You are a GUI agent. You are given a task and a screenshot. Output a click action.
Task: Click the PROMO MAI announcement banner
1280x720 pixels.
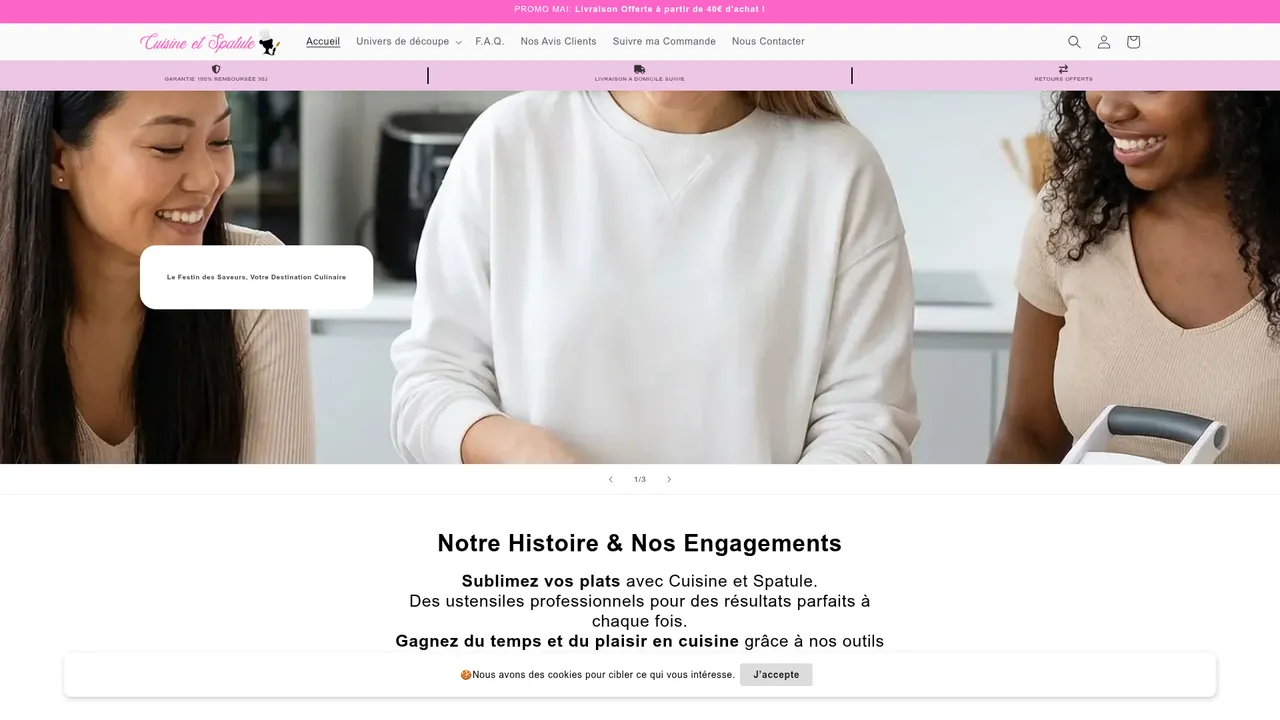tap(640, 10)
